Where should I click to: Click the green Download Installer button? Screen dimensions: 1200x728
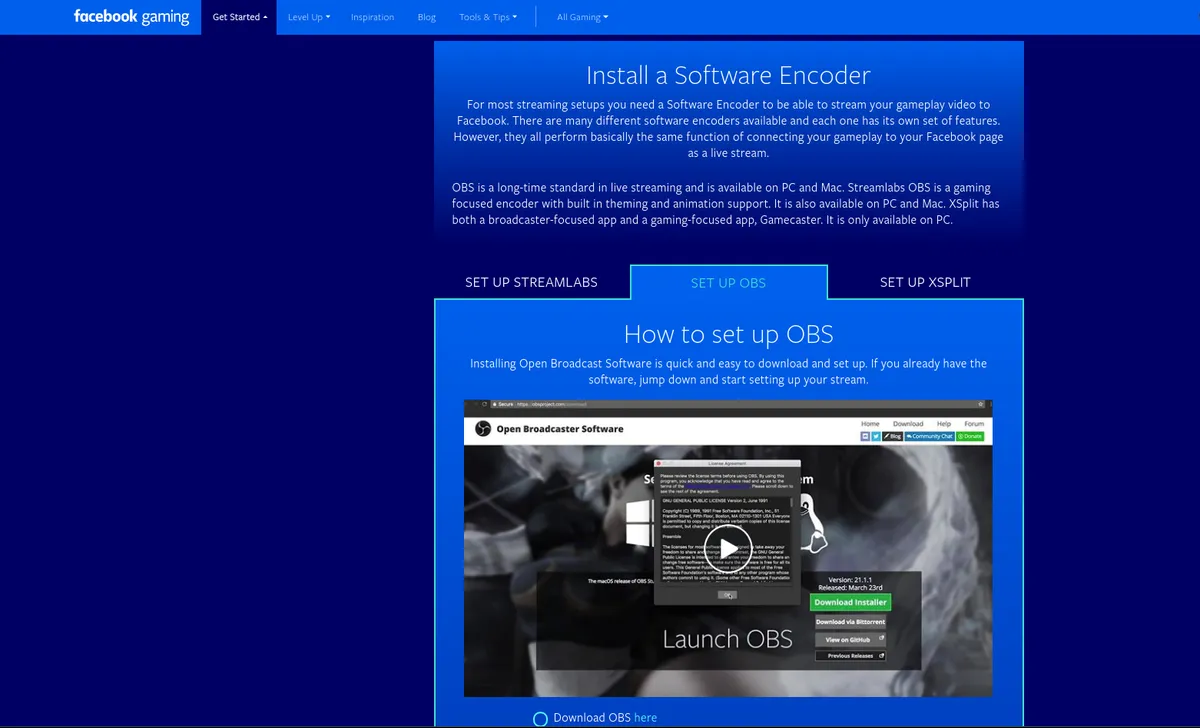pyautogui.click(x=849, y=602)
